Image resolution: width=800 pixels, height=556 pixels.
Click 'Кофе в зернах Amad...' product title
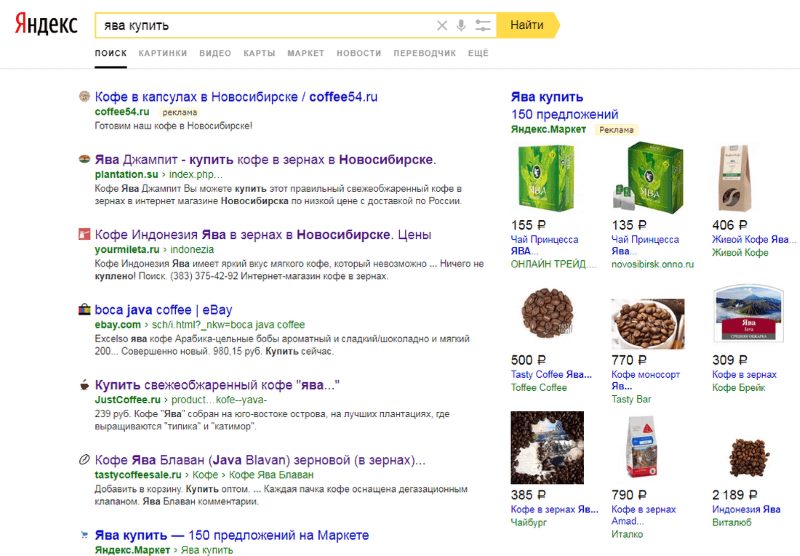point(643,515)
